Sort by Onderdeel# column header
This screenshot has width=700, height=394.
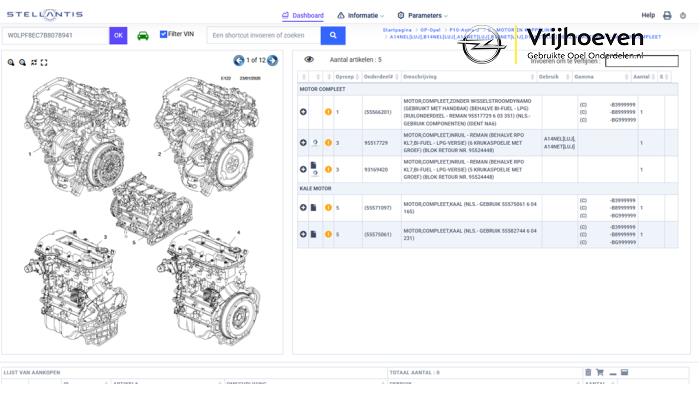(381, 77)
